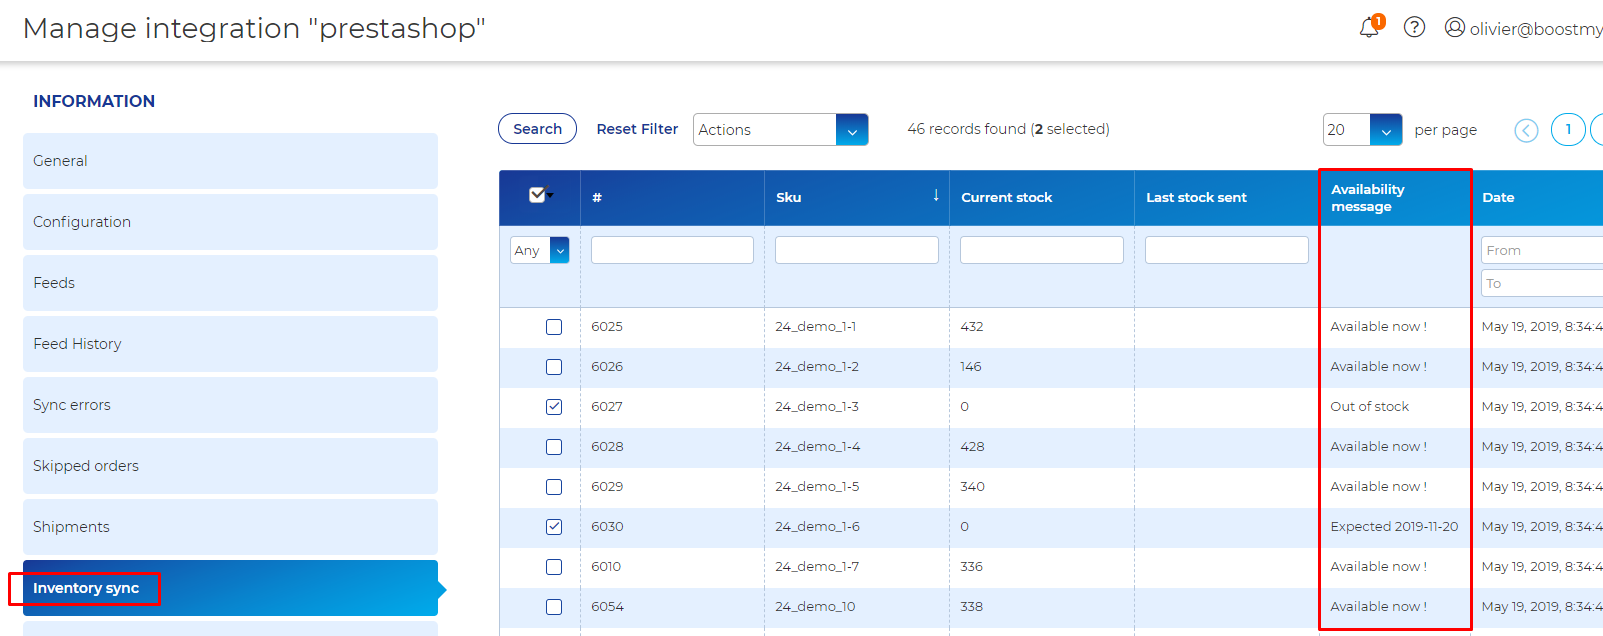1603x636 pixels.
Task: Click Sku cell 24_demo_1-7
Action: (817, 567)
